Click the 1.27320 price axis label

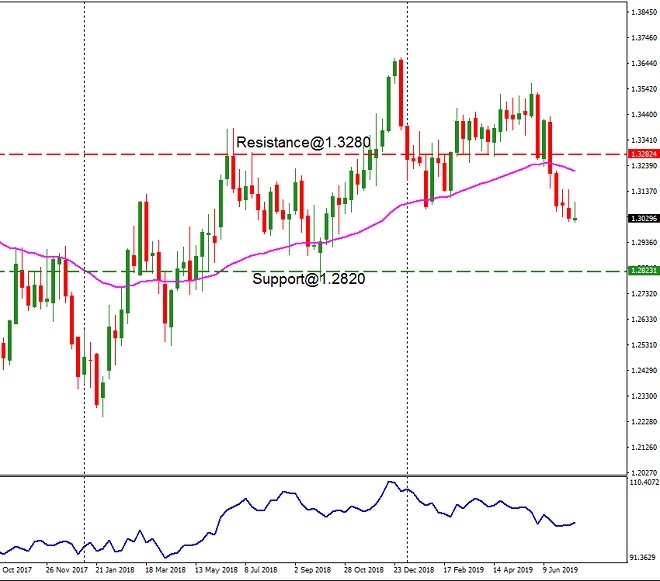pyautogui.click(x=644, y=294)
